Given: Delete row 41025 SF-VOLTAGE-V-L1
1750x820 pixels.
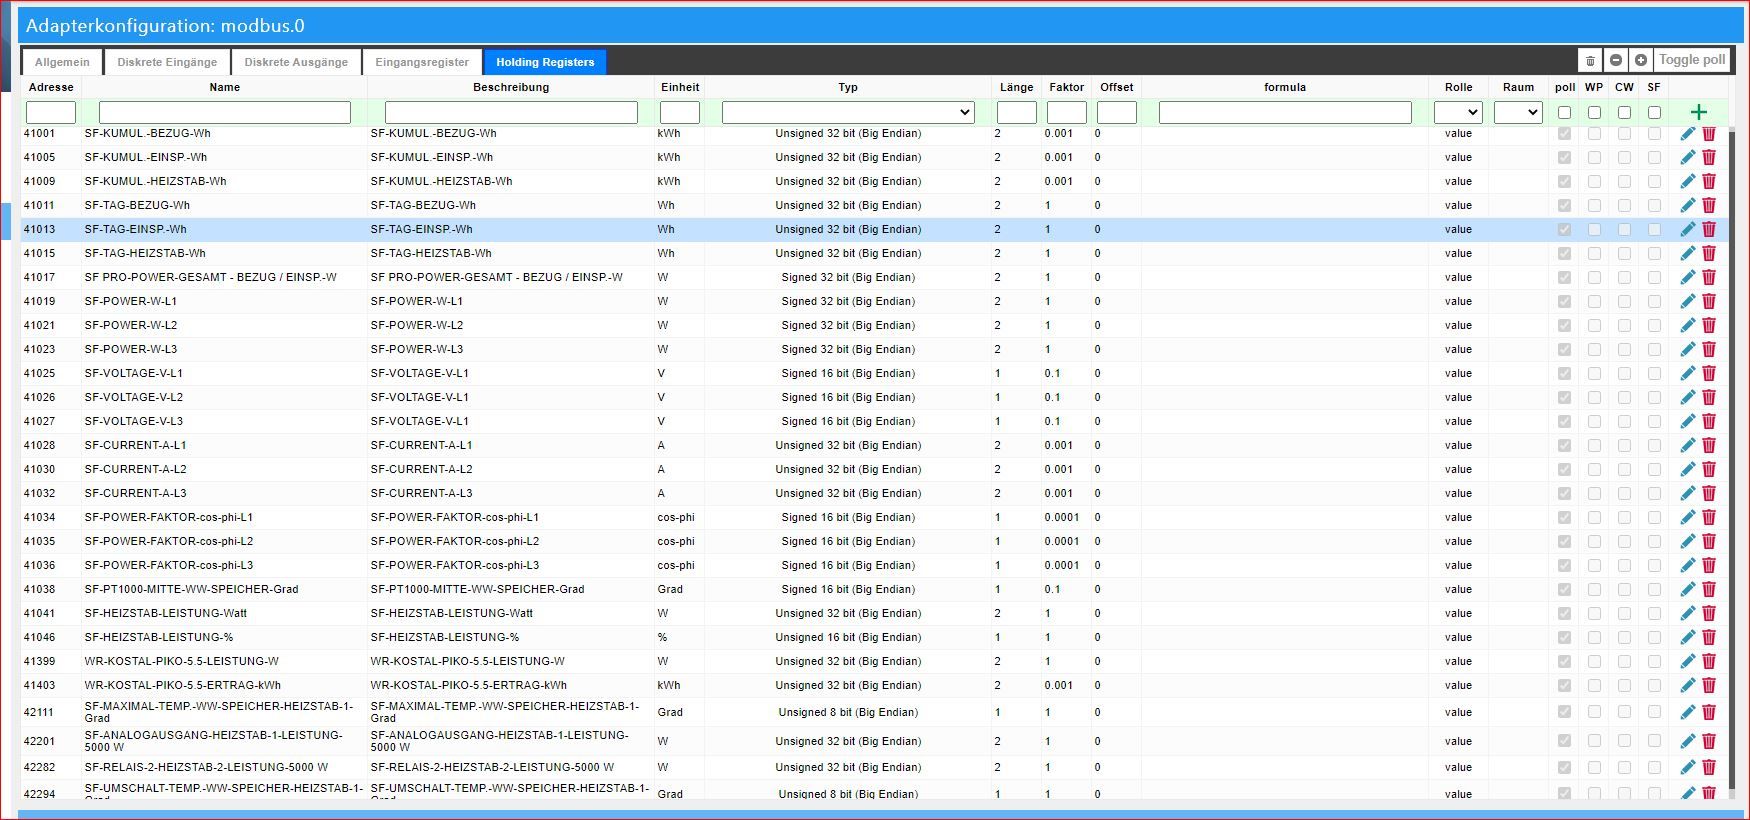Looking at the screenshot, I should [x=1709, y=373].
